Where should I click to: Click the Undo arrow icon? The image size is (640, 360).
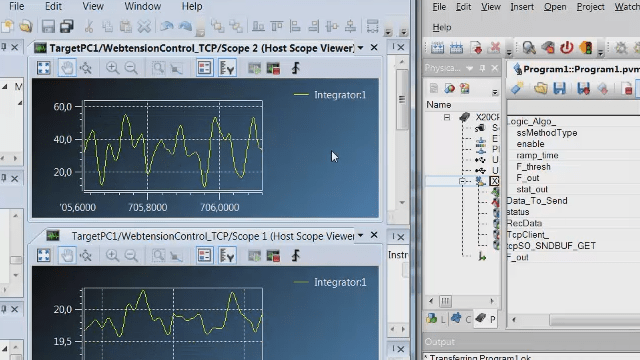coord(166,27)
